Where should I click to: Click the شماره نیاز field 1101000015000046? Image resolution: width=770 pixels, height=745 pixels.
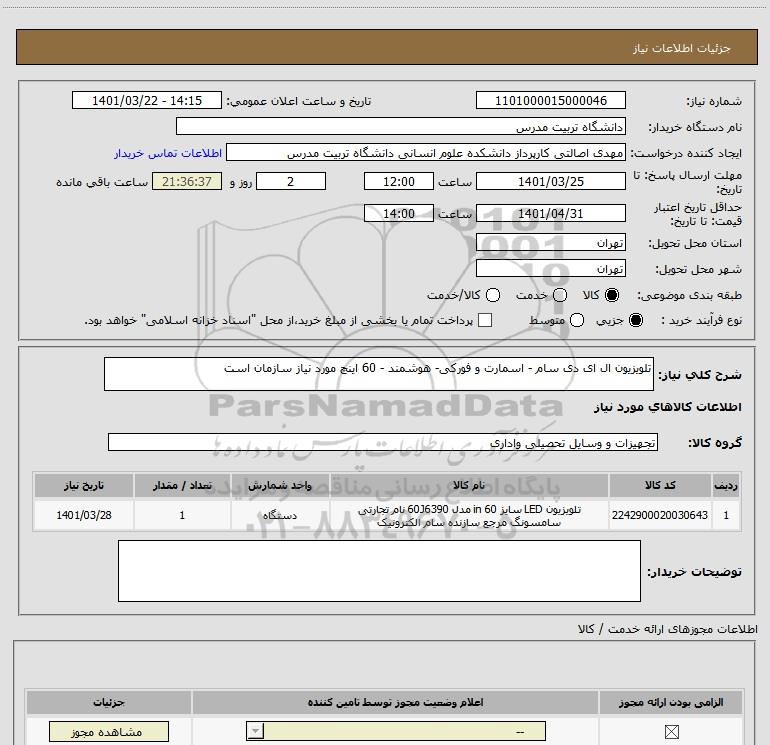tap(550, 100)
